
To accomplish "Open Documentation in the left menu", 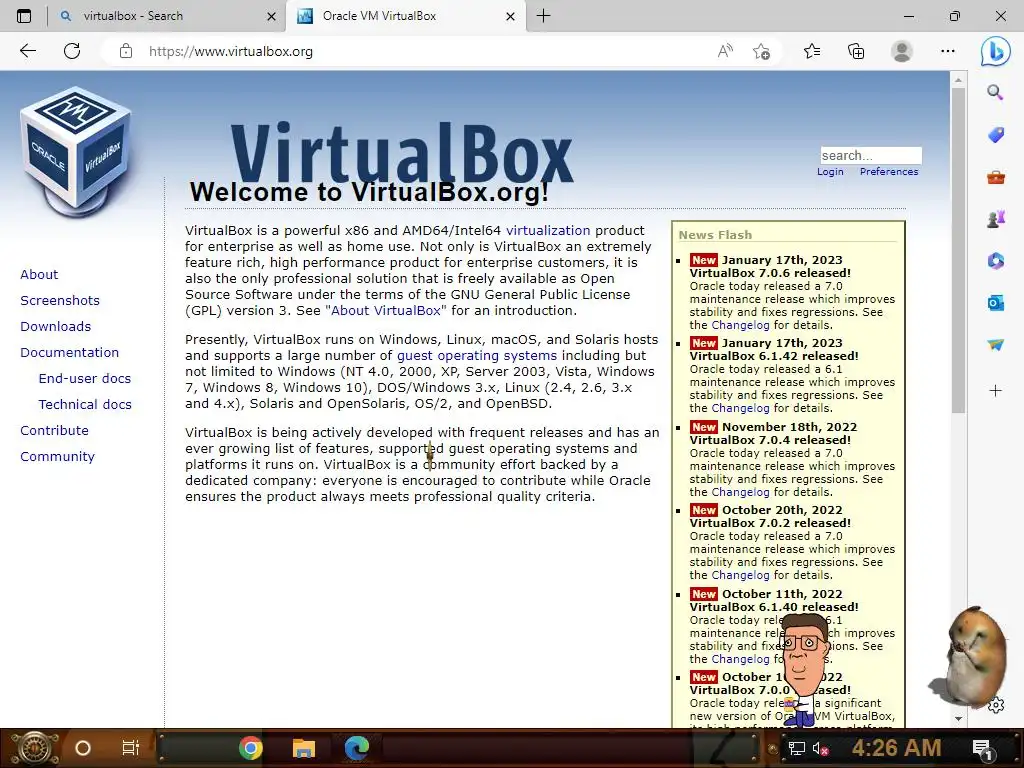I will pyautogui.click(x=70, y=353).
